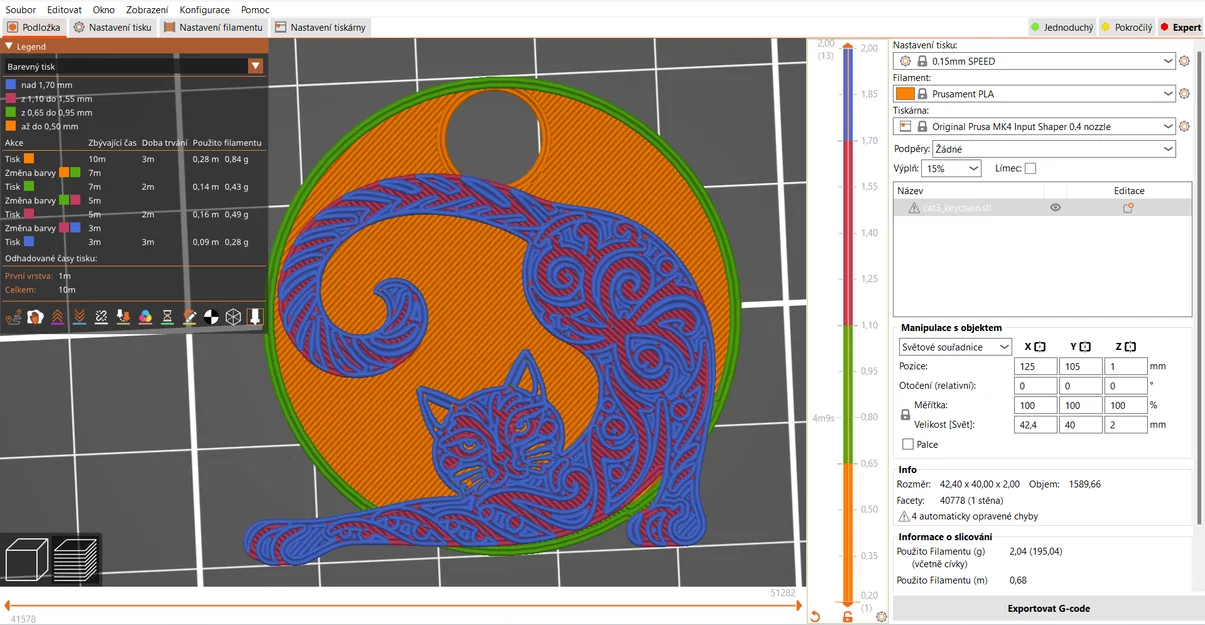Viewport: 1205px width, 625px height.
Task: Toggle layer slider lock icon
Action: (x=848, y=617)
